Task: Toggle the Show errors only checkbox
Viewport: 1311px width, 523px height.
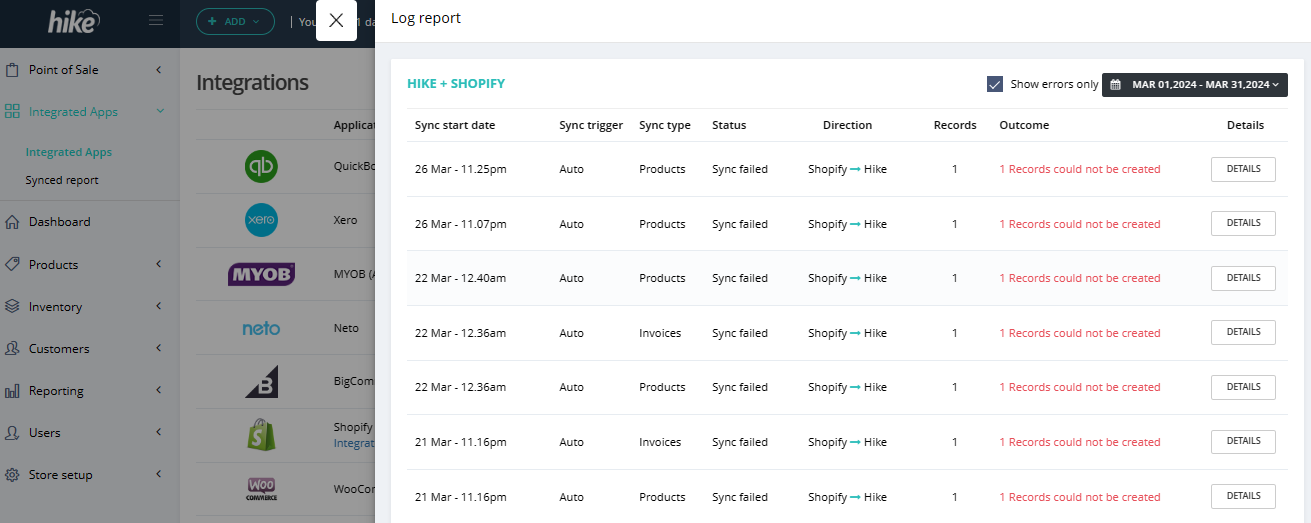Action: (x=994, y=84)
